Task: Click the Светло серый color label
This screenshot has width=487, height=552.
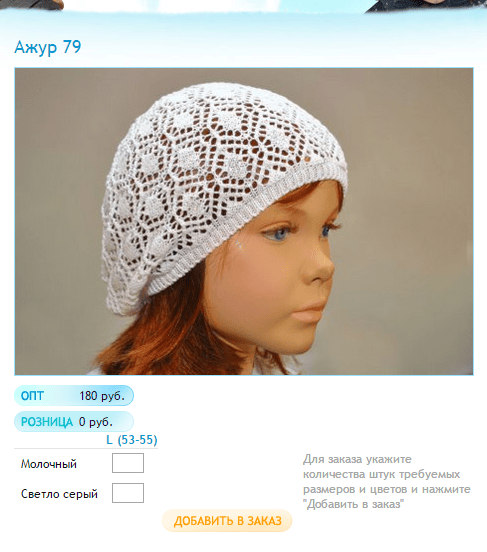Action: coord(59,494)
